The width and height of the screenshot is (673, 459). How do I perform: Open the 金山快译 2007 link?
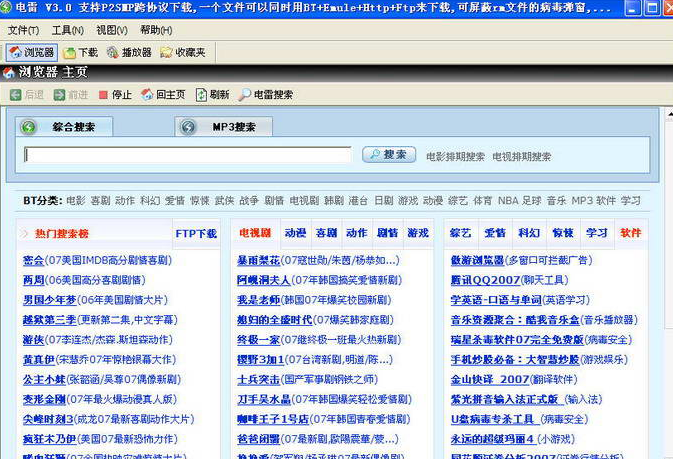pyautogui.click(x=490, y=380)
